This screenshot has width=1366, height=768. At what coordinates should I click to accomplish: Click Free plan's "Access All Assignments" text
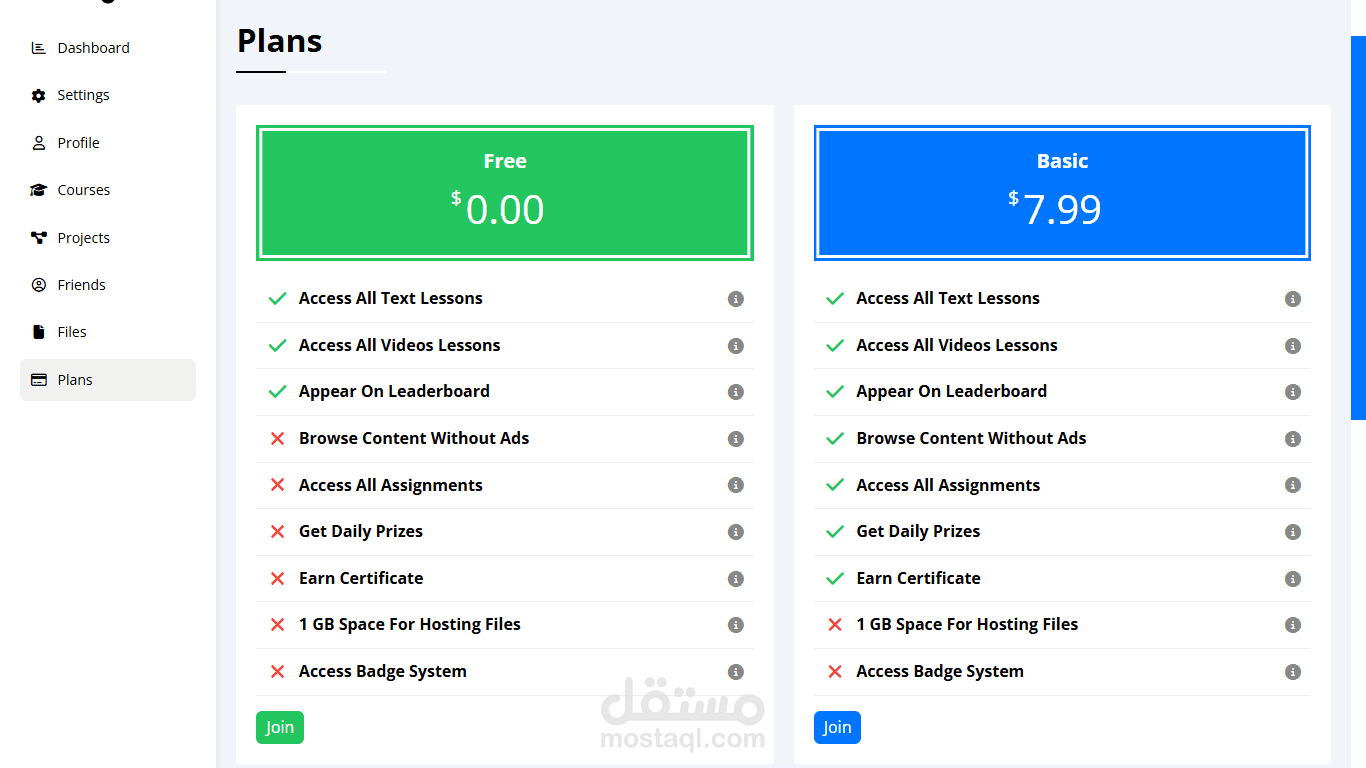[x=391, y=485]
